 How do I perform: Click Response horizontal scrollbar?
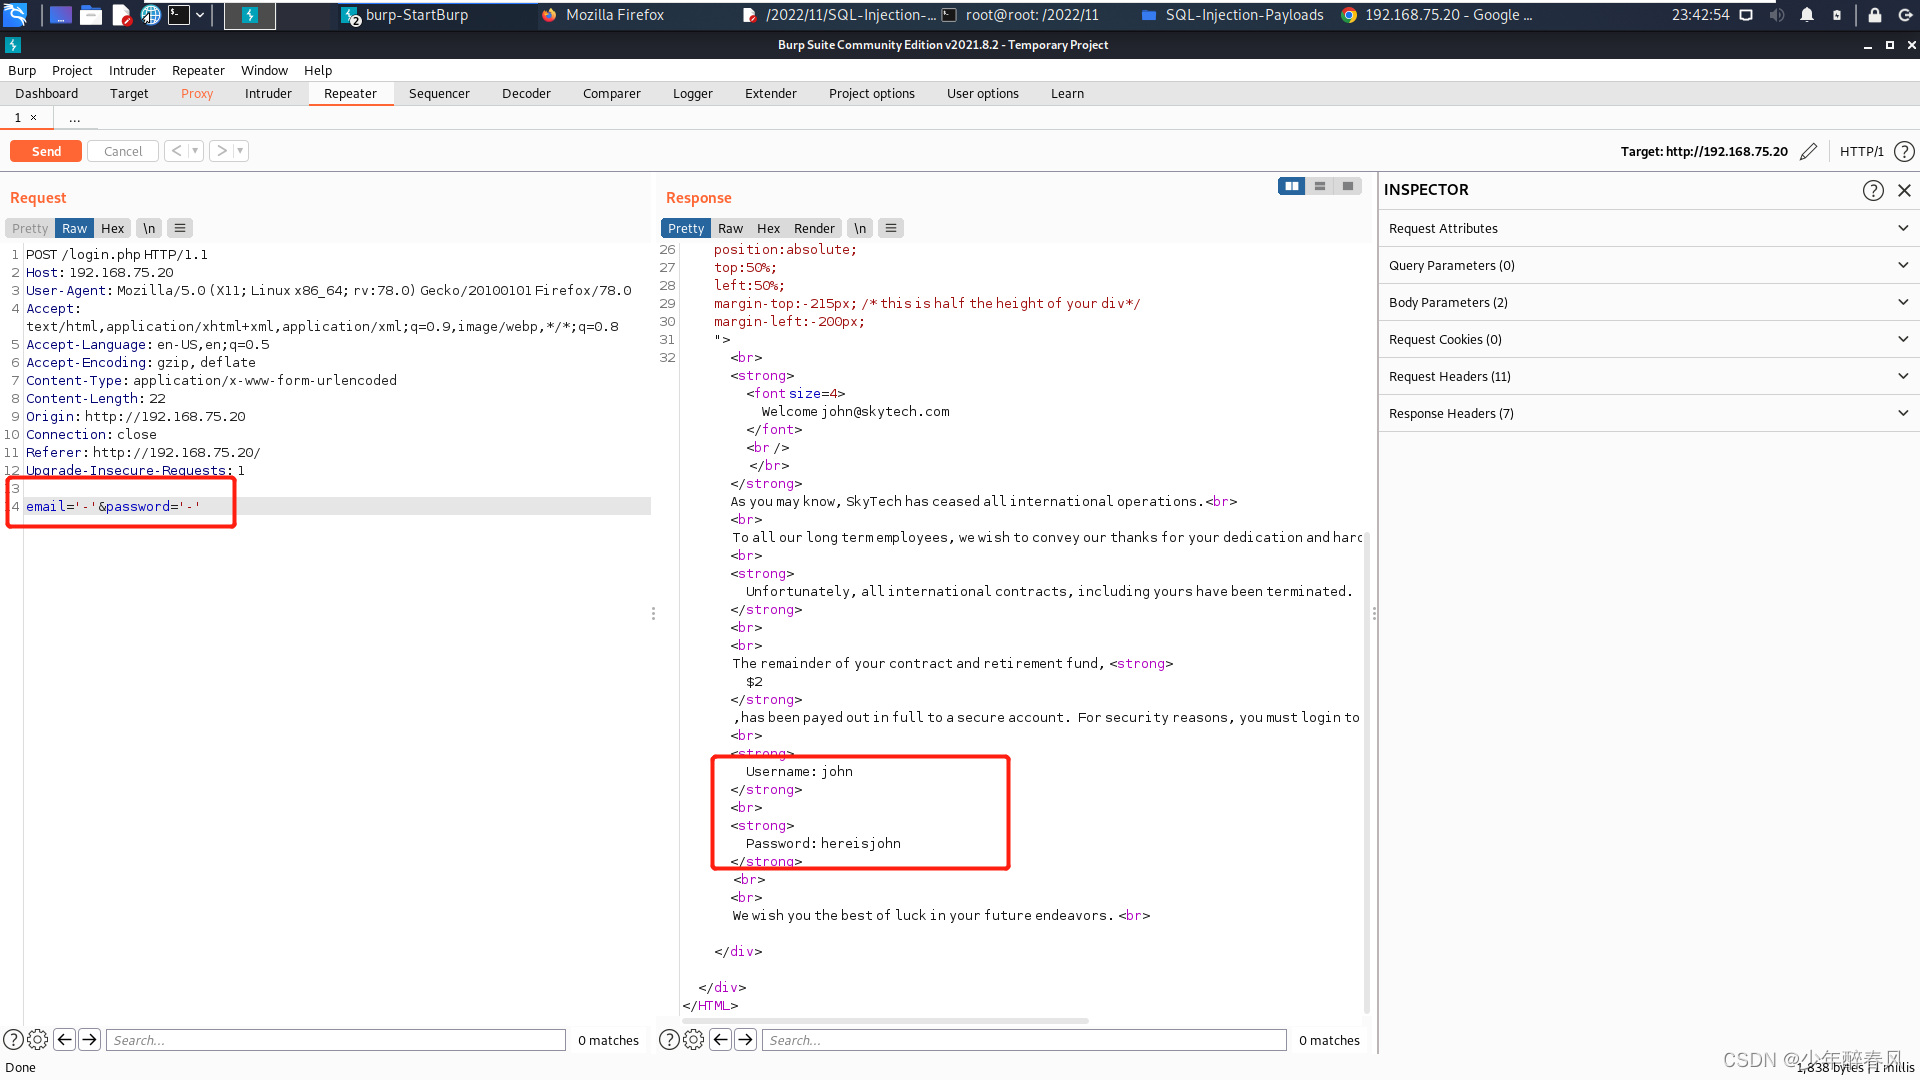point(885,1021)
